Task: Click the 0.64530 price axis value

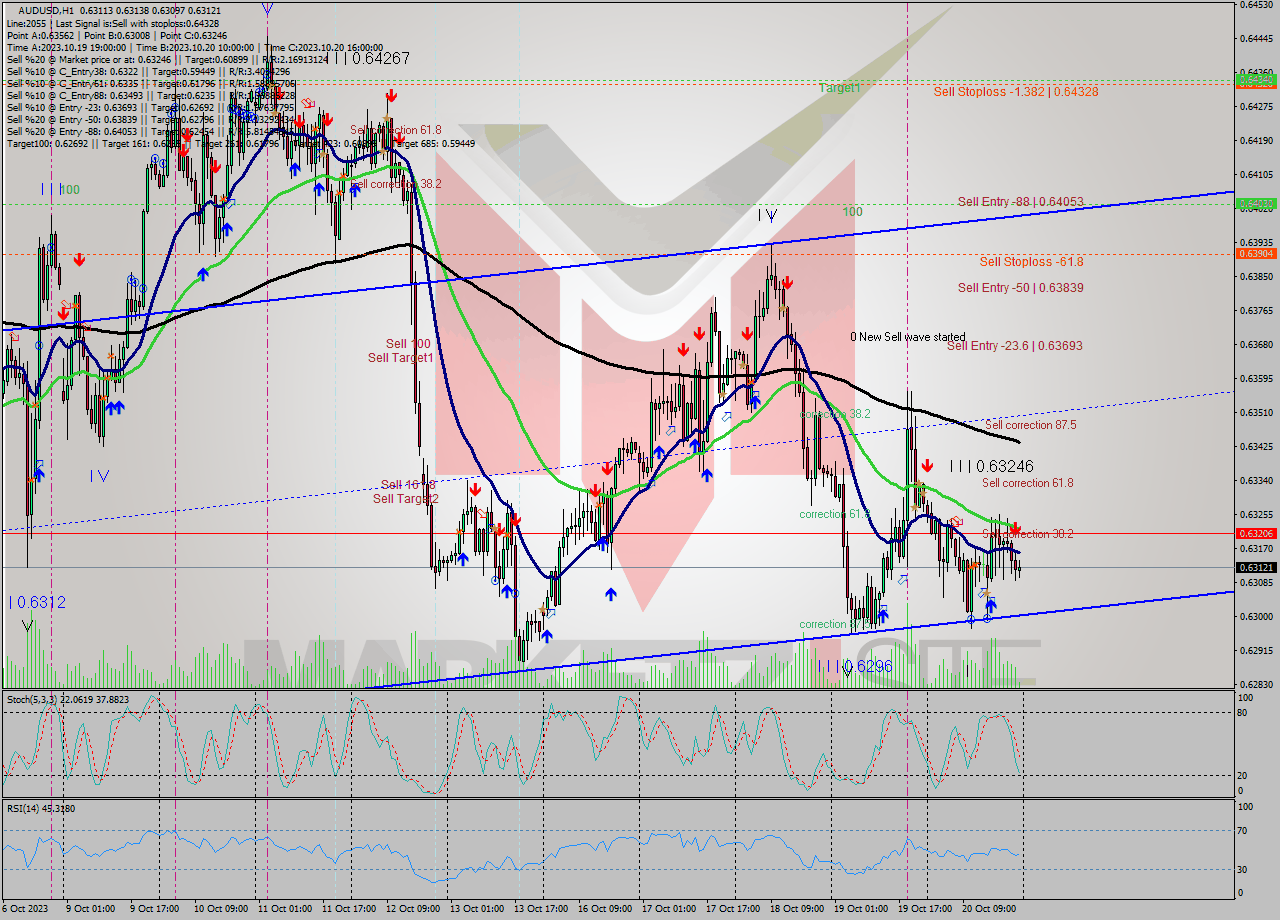Action: point(1257,4)
